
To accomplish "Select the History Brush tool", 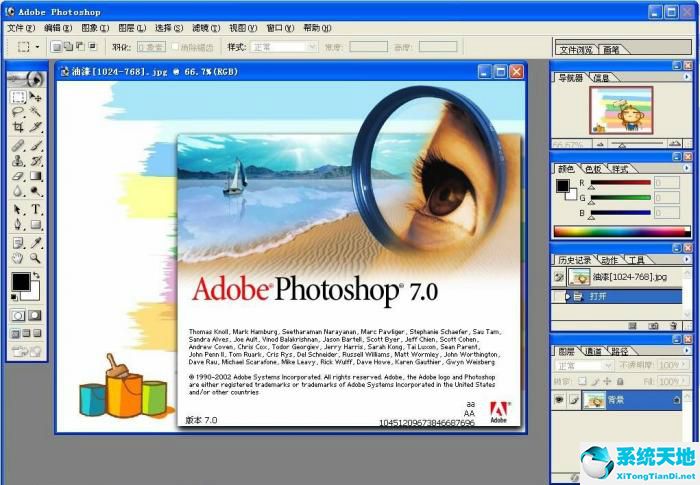I will click(35, 161).
